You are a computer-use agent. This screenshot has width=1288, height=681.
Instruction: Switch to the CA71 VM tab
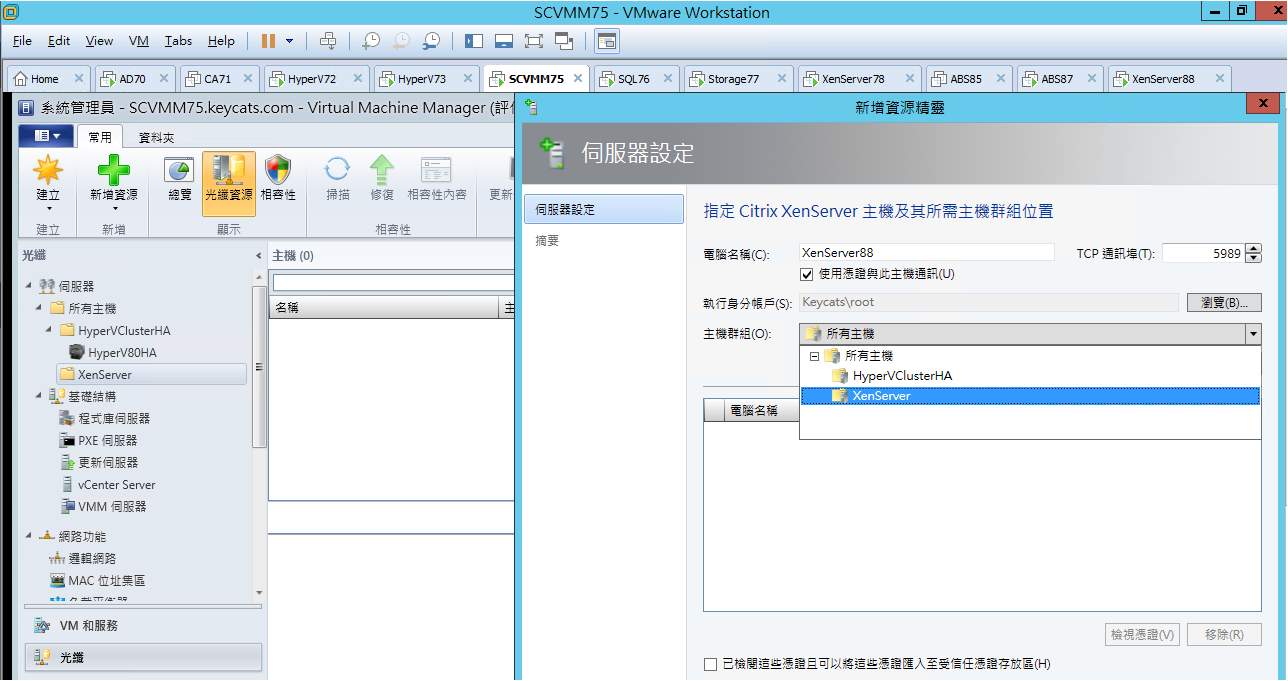coord(218,79)
